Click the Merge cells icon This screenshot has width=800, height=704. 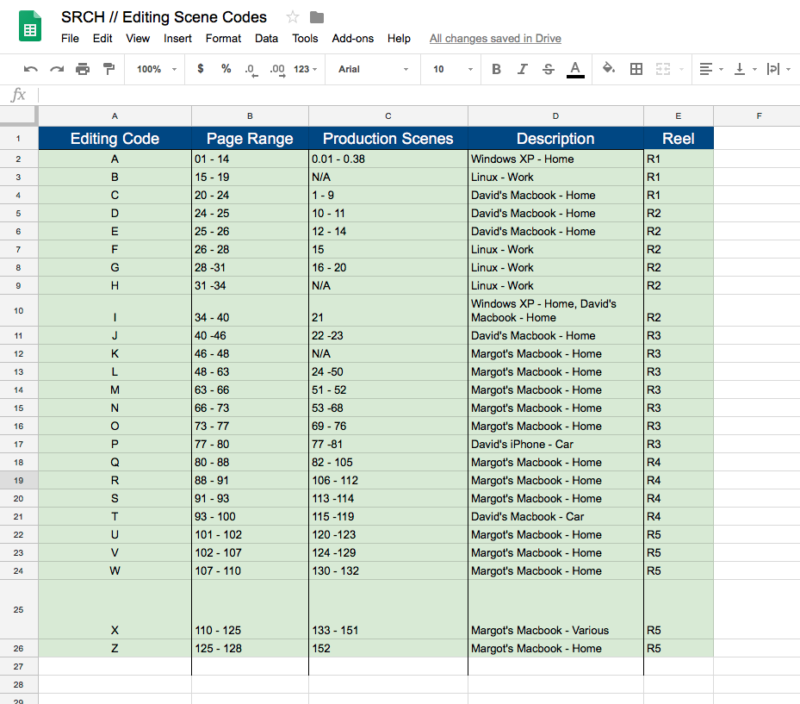point(663,69)
